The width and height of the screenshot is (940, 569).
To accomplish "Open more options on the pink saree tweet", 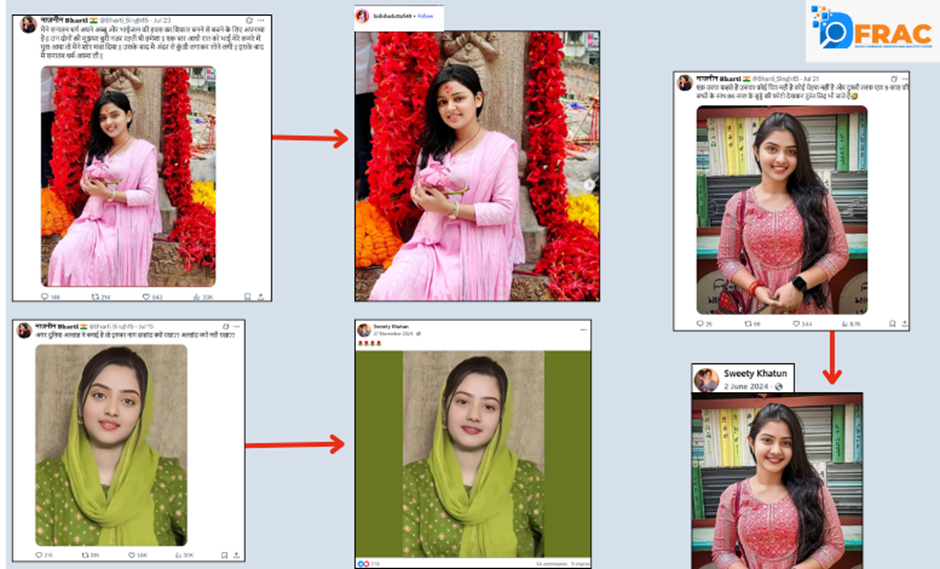I will pos(259,21).
